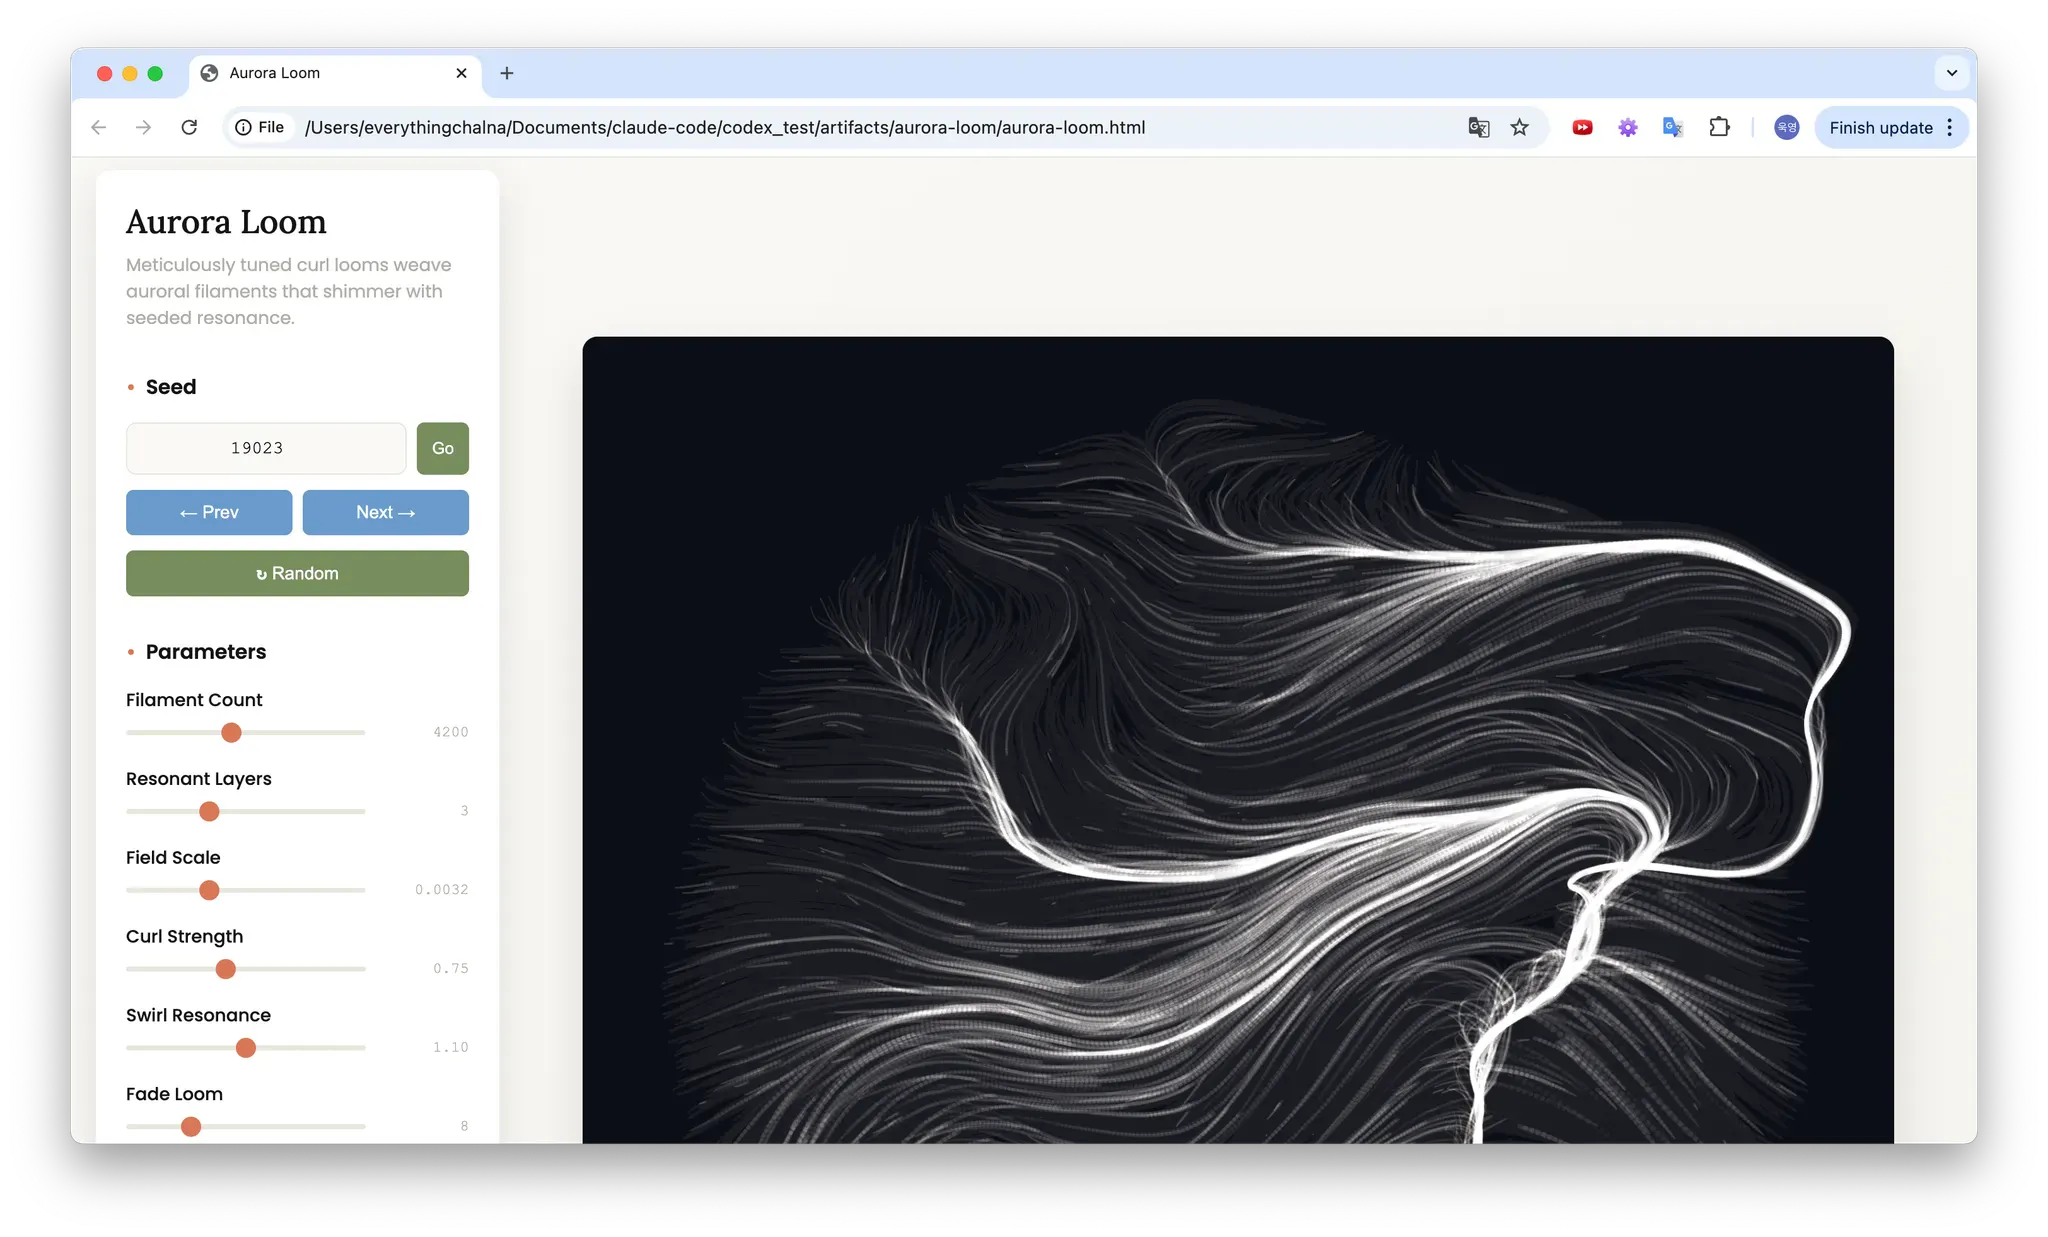2048x1237 pixels.
Task: Open the Chrome three-dot menu
Action: 1950,127
